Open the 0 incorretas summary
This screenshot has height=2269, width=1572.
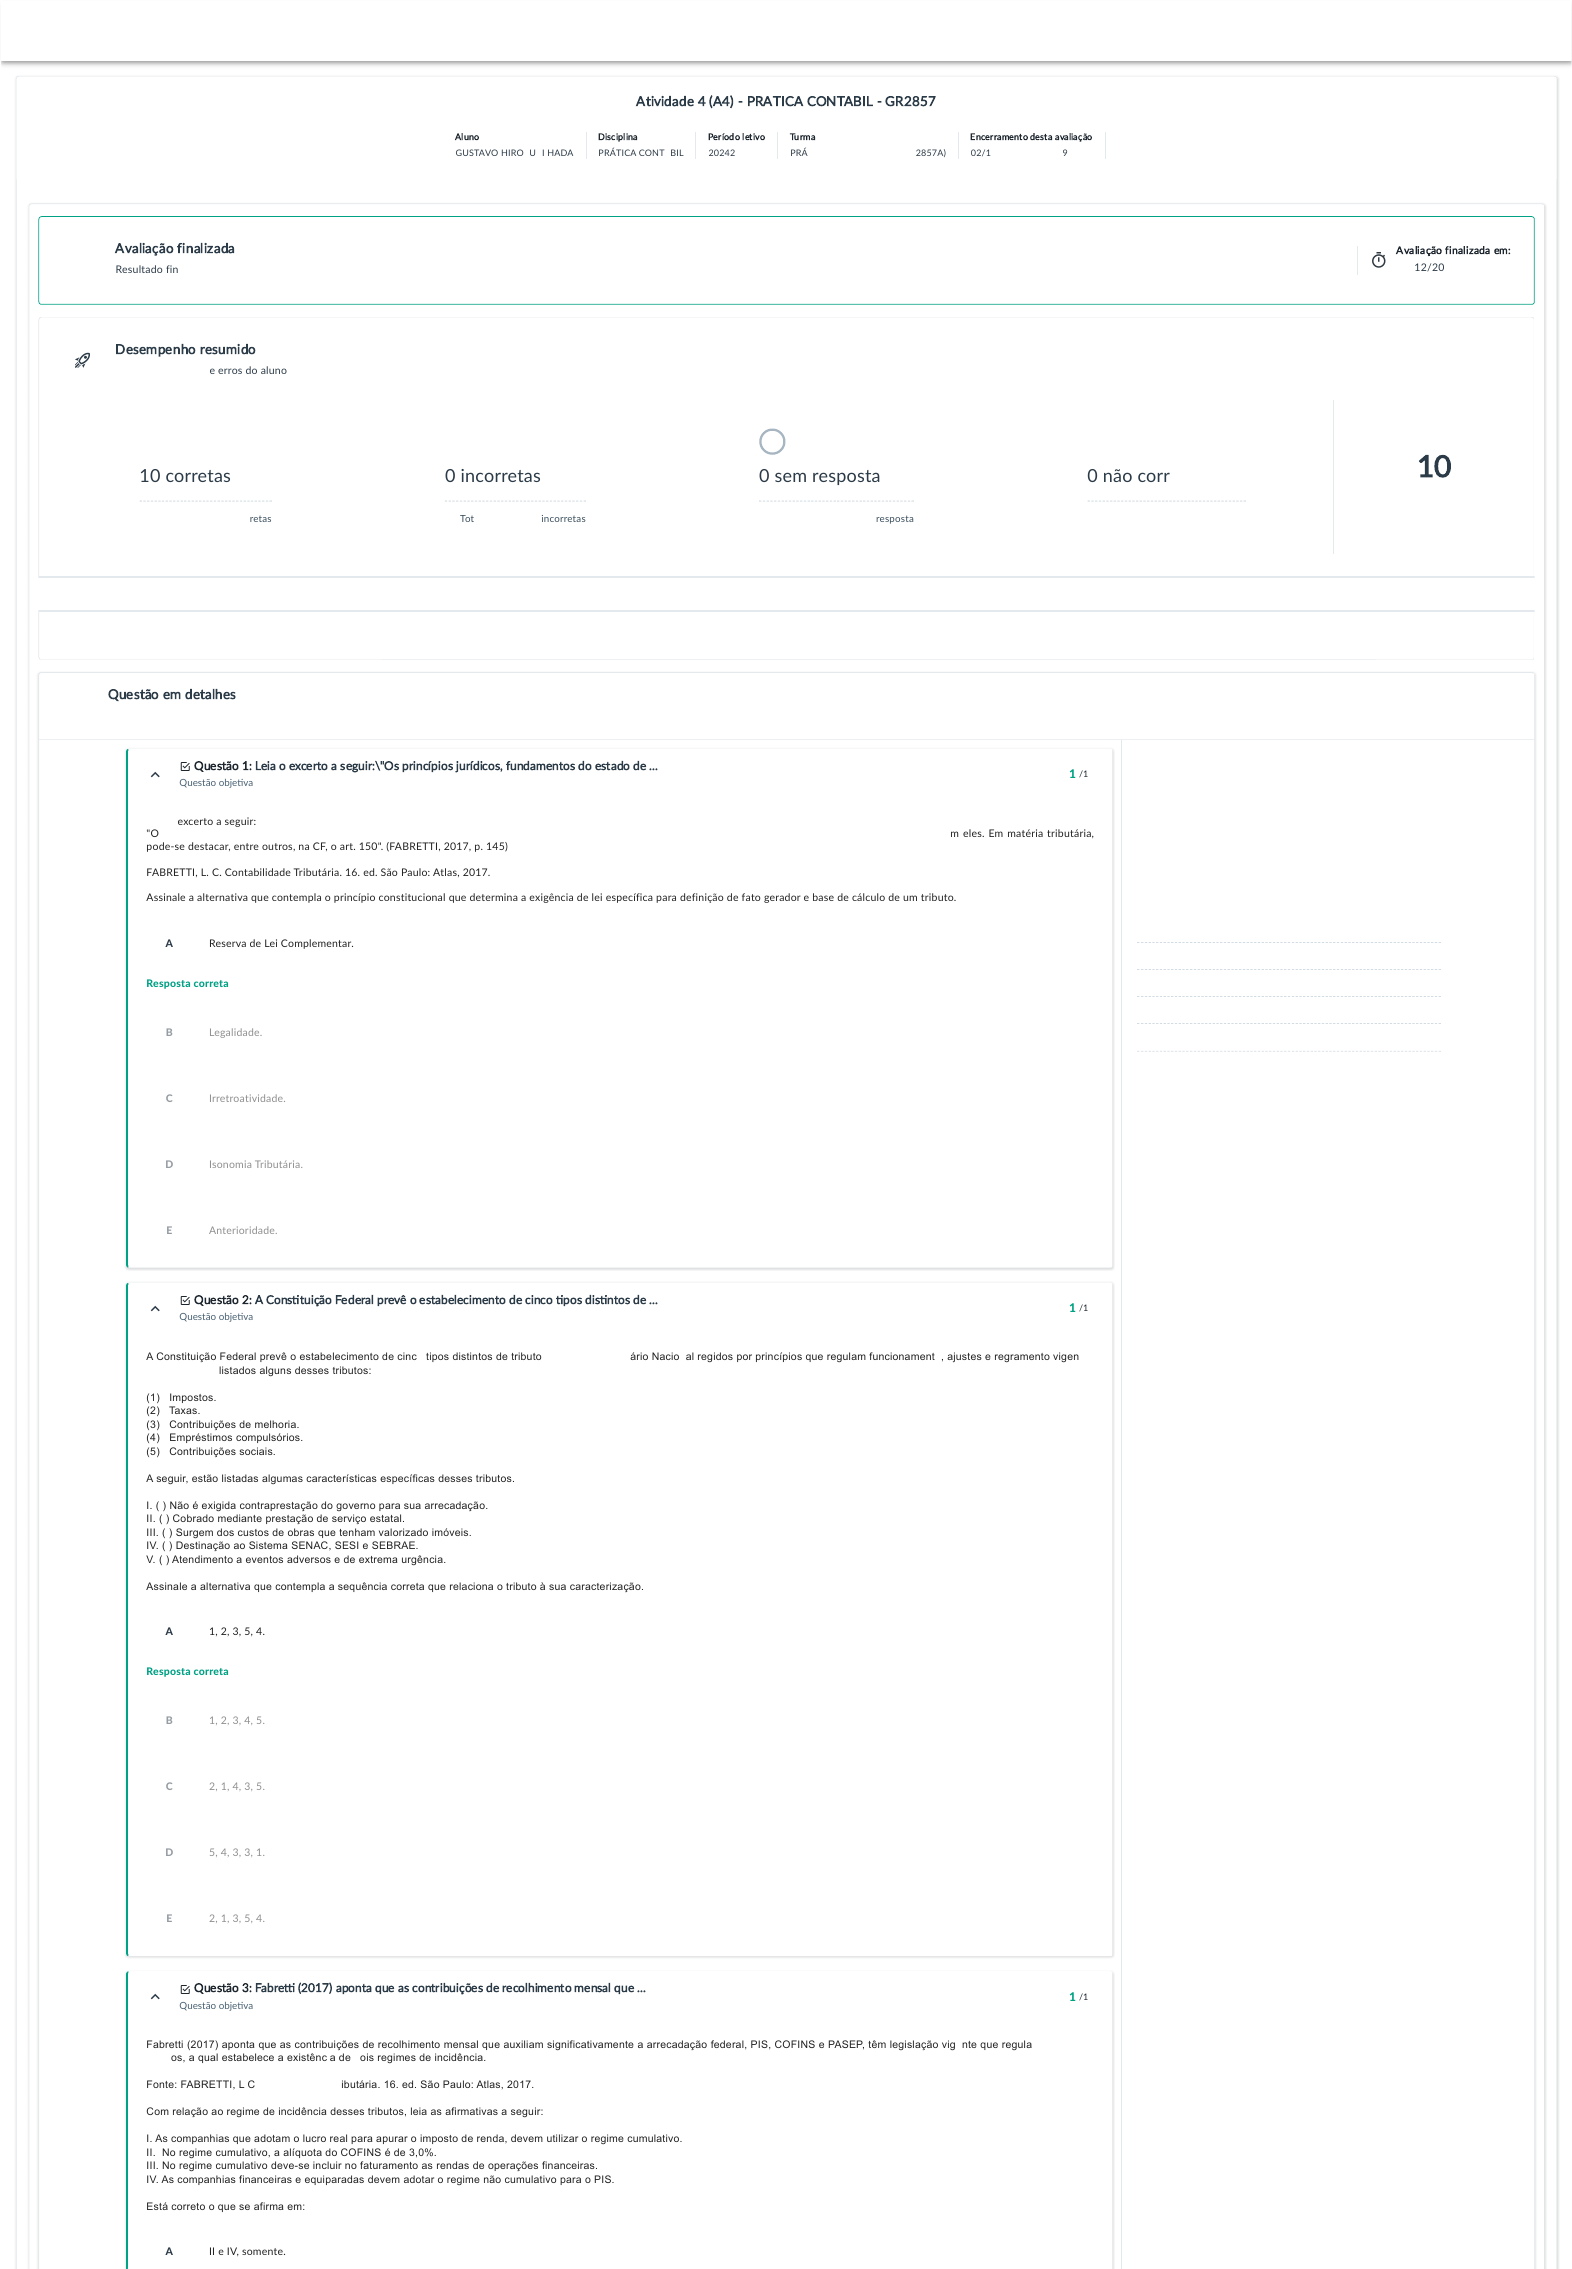(x=493, y=476)
